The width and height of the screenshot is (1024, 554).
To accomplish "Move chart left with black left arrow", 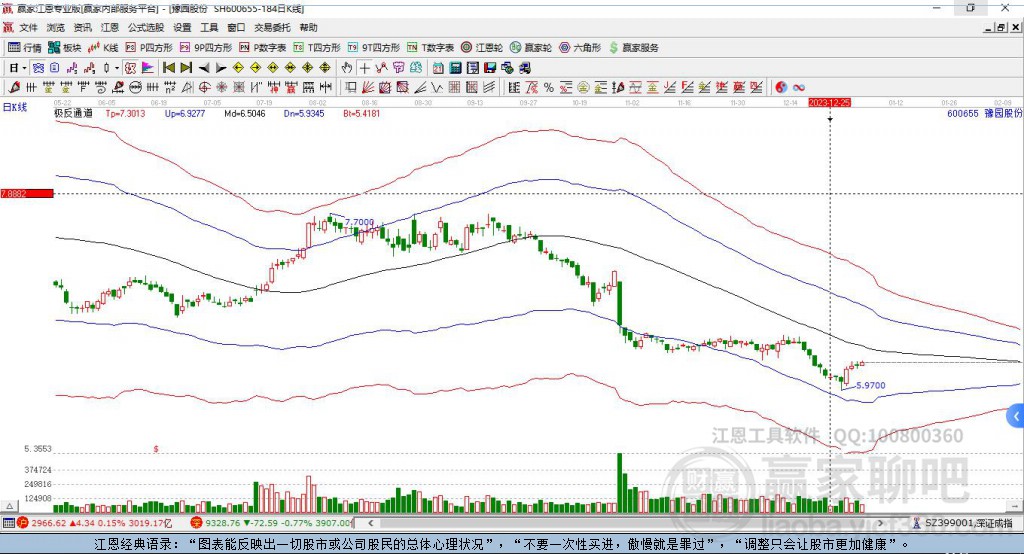I will [204, 68].
